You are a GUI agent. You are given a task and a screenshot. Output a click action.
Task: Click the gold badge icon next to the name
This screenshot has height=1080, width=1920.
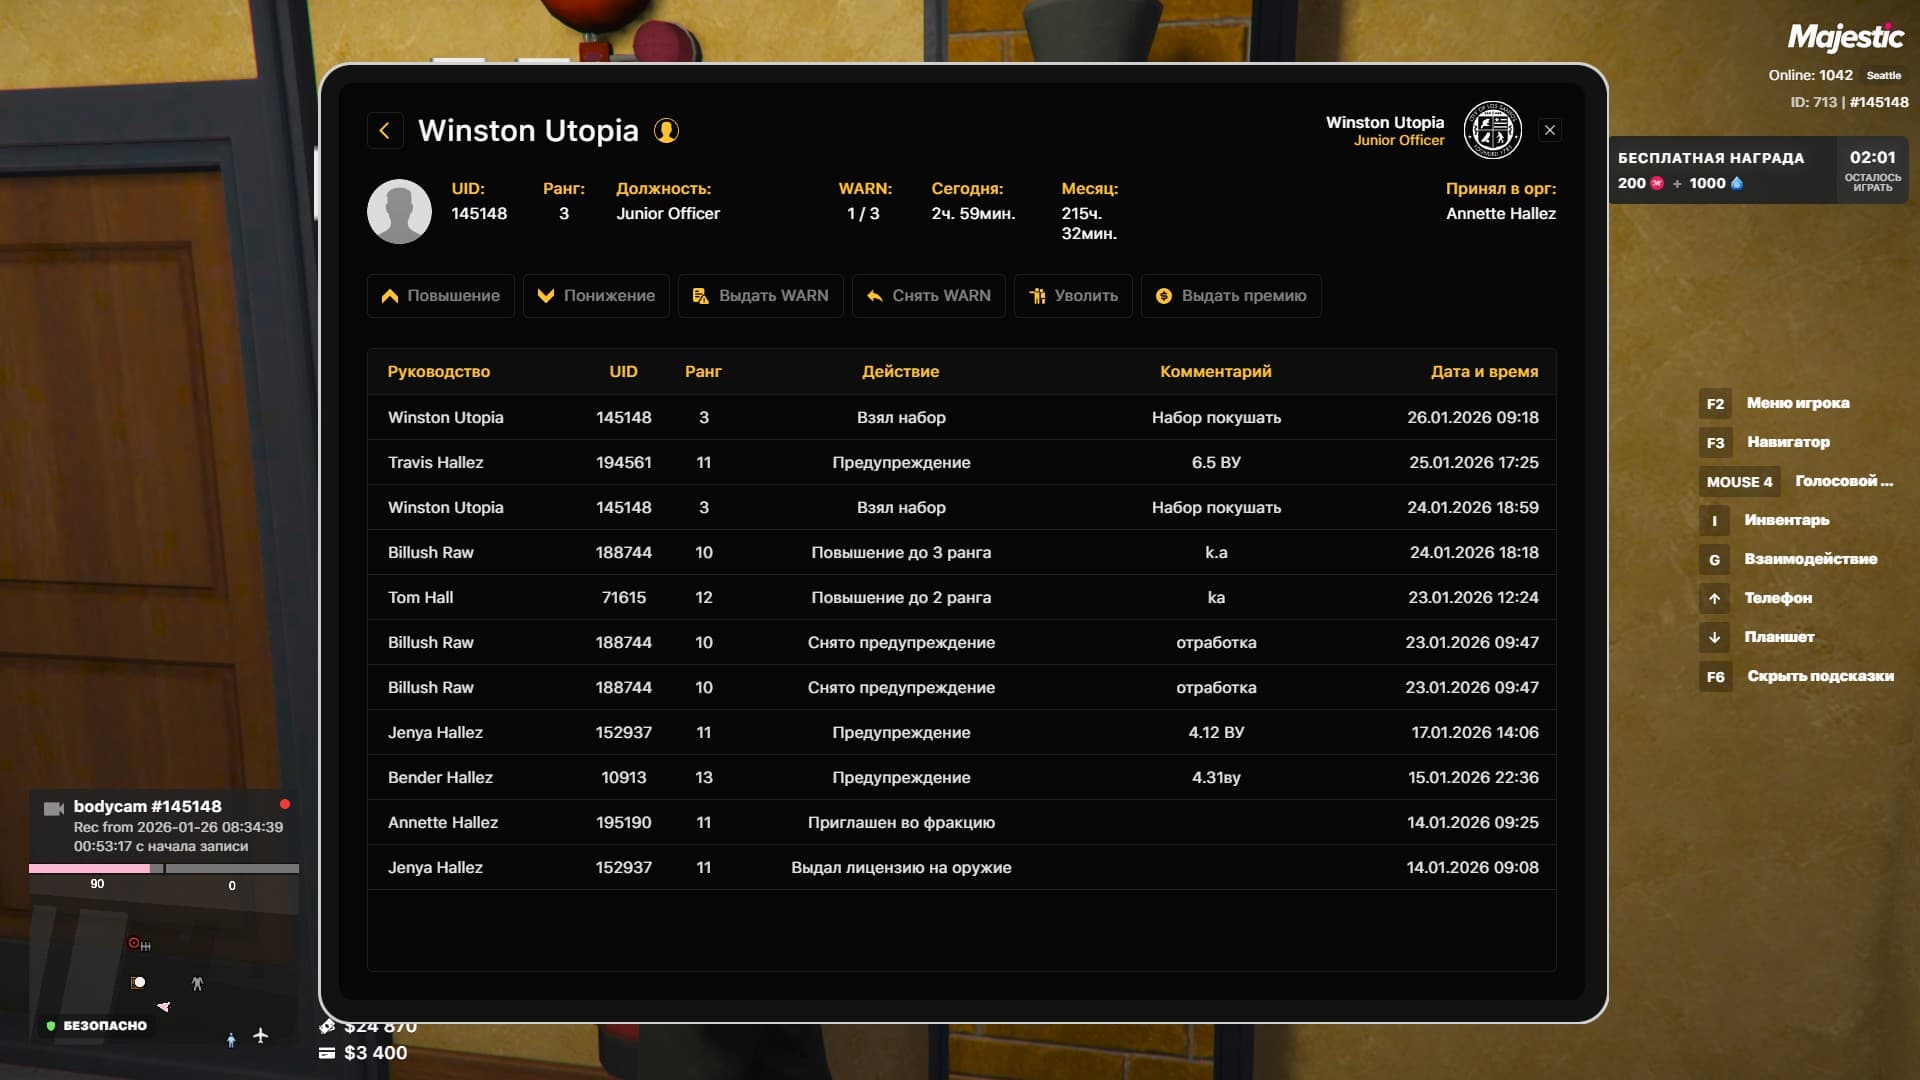pos(666,131)
